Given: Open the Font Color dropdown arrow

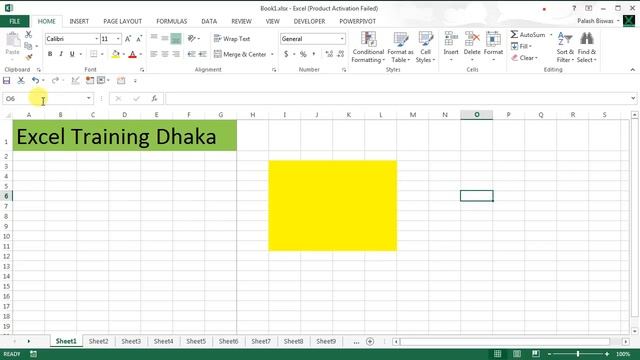Looking at the screenshot, I should (x=140, y=54).
